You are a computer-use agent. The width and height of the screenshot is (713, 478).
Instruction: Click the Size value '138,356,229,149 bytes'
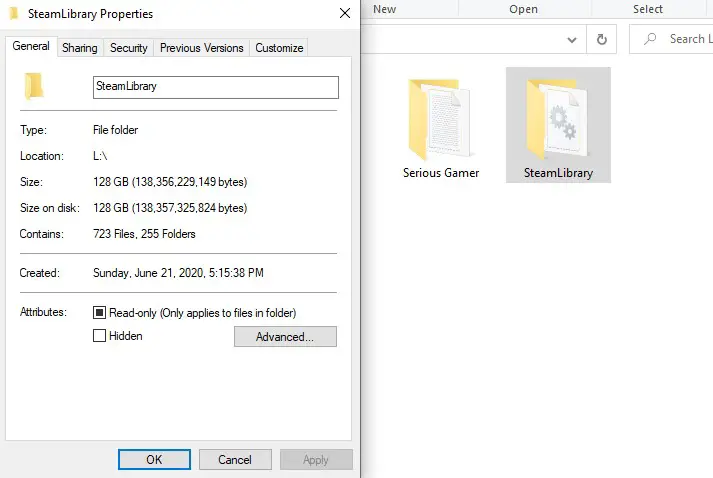pyautogui.click(x=190, y=182)
